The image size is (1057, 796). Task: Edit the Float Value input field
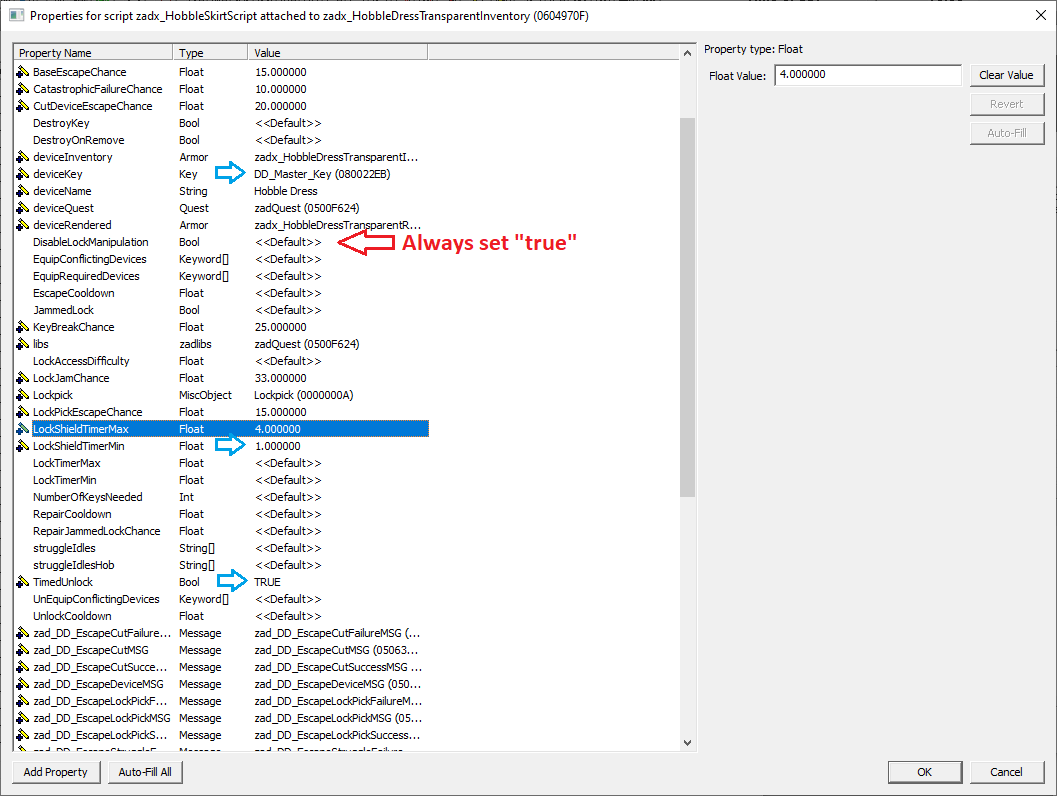pyautogui.click(x=868, y=75)
